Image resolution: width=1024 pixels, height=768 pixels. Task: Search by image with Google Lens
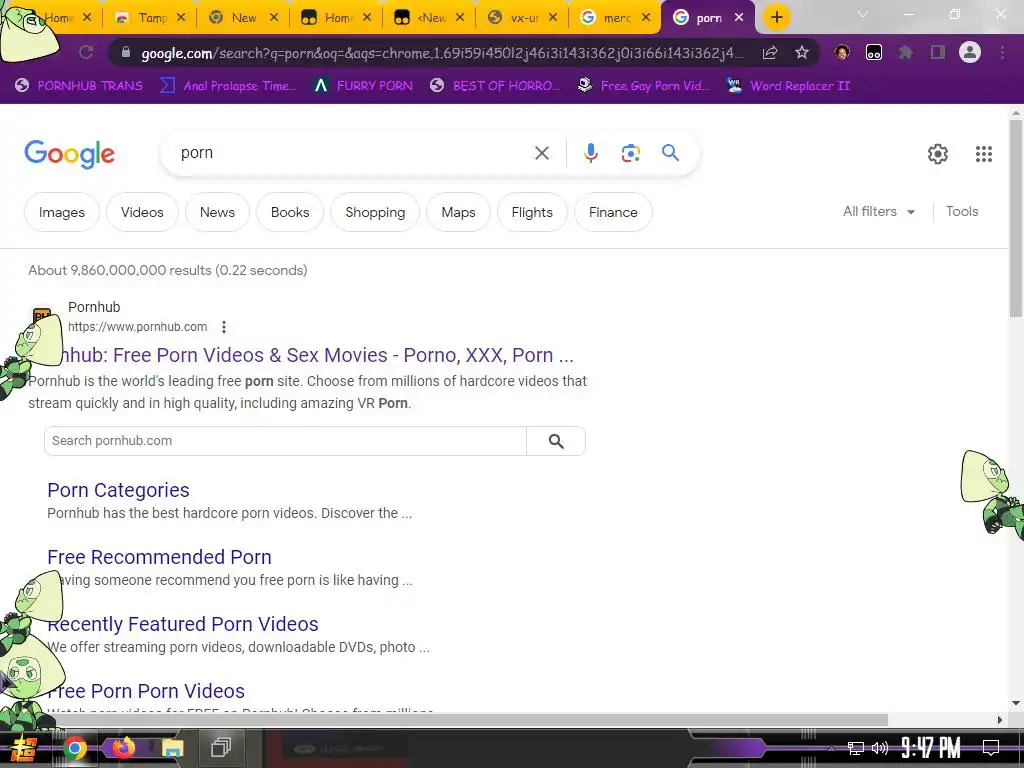pyautogui.click(x=630, y=153)
